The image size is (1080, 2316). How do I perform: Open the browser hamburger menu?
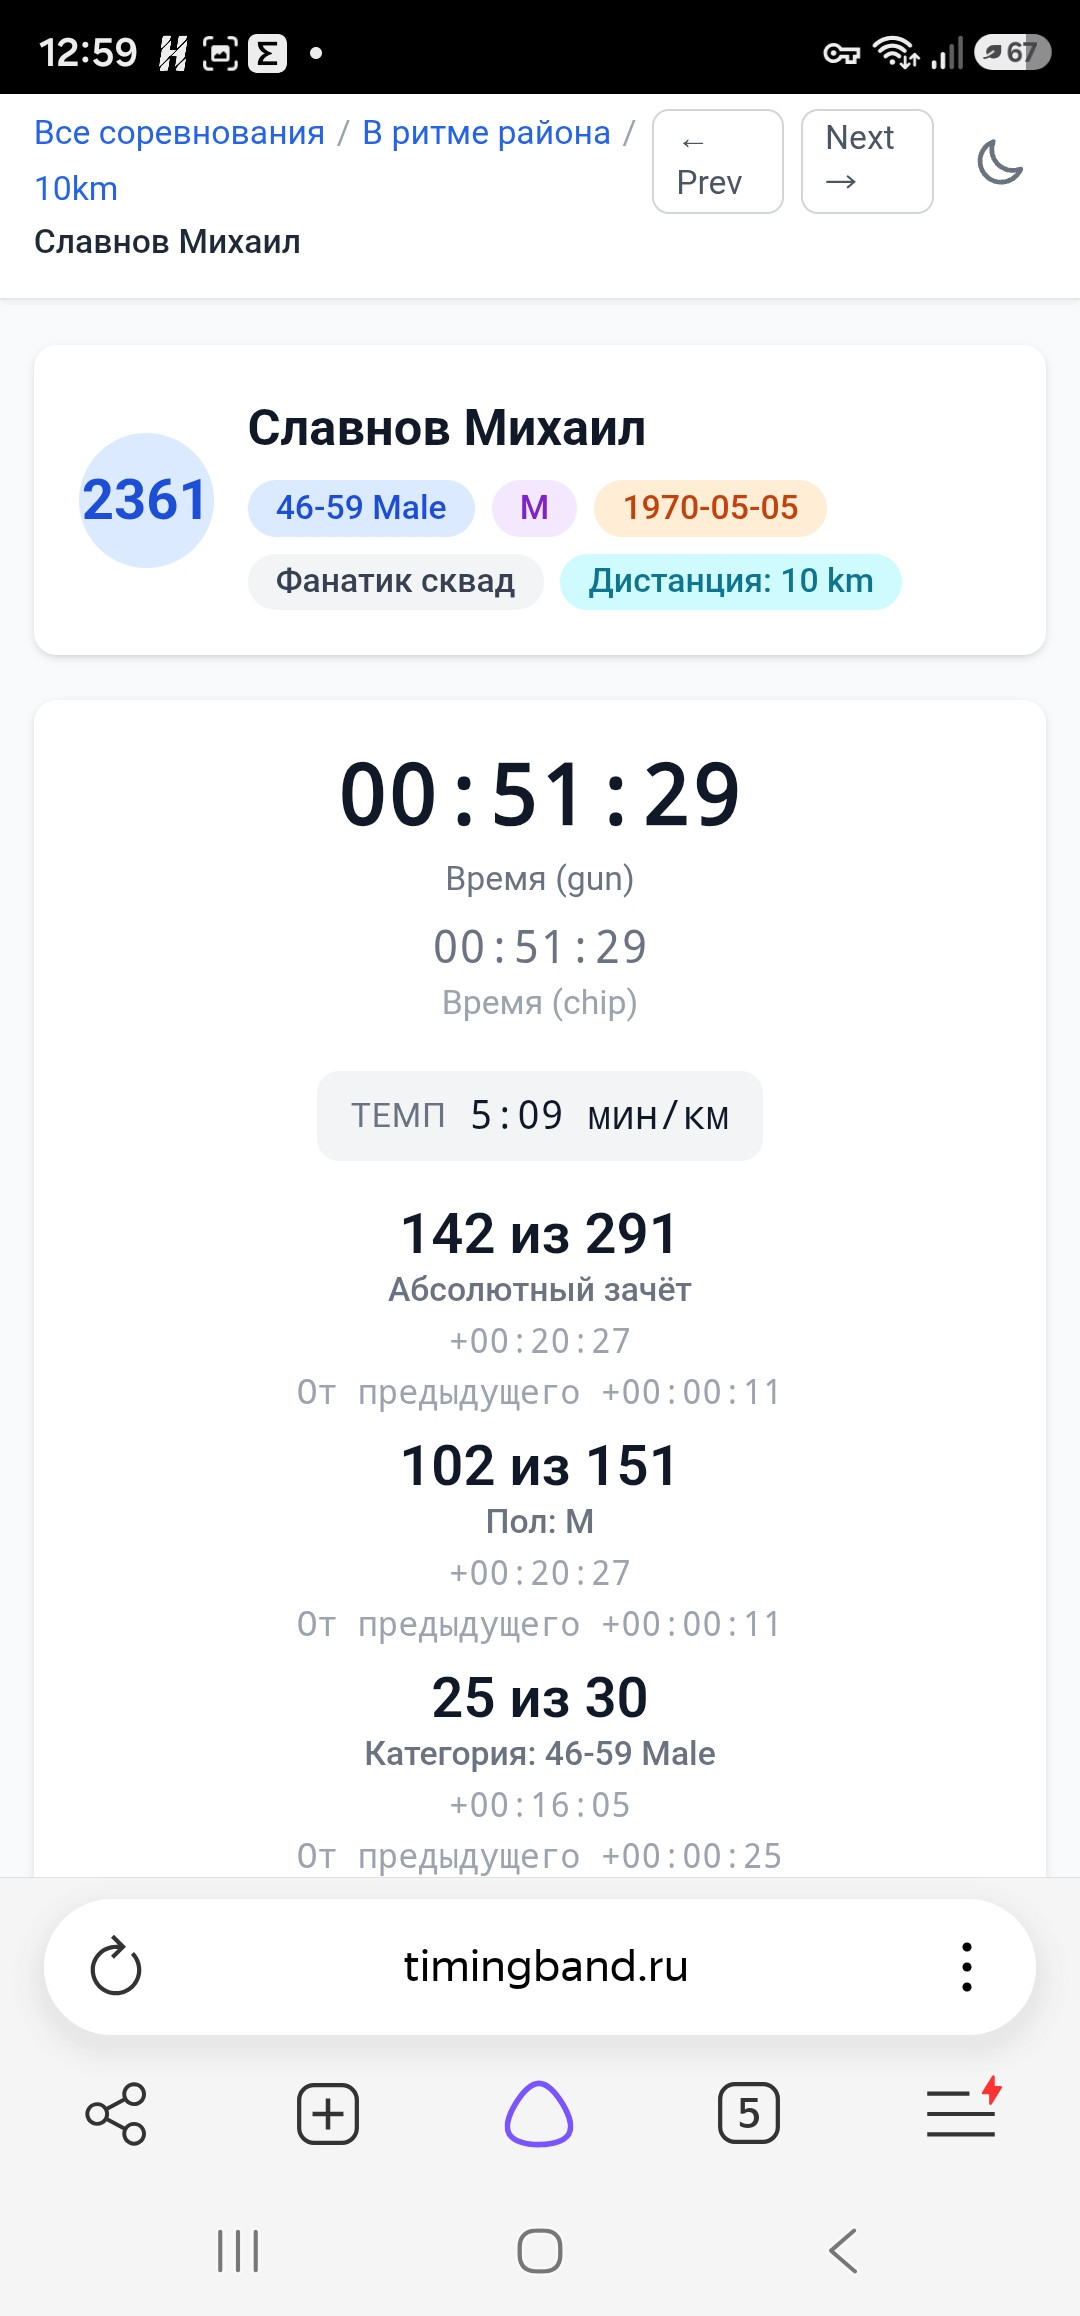point(962,2110)
